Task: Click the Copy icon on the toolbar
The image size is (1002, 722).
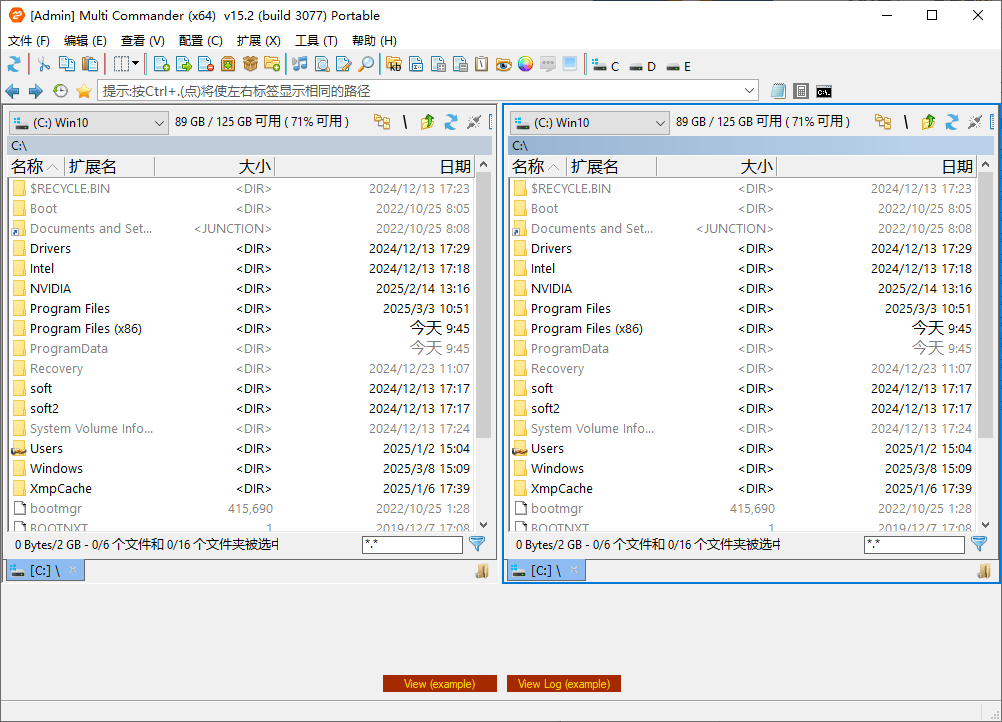Action: click(65, 65)
